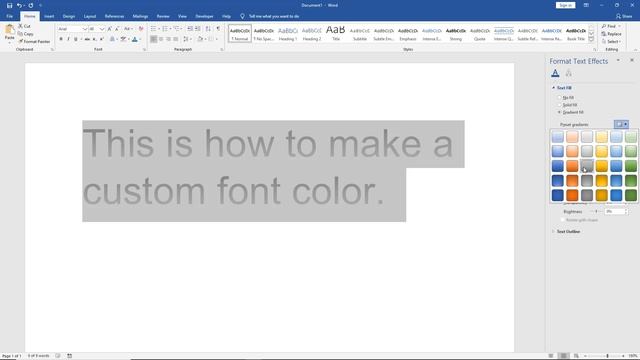Click the Sort icon in Paragraph group

tap(208, 29)
